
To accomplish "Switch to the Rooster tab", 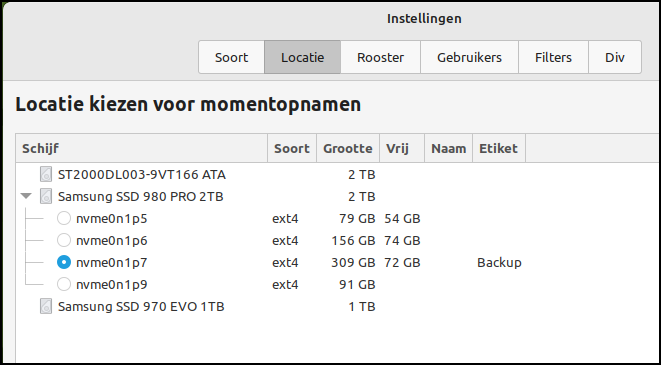I will tap(380, 57).
